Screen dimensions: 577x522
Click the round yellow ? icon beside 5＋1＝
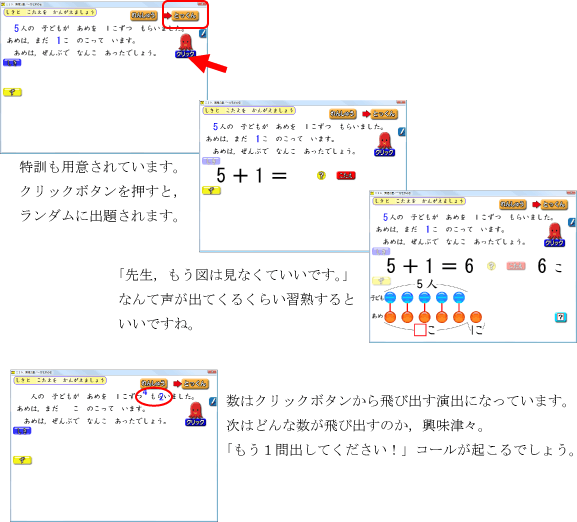click(x=321, y=175)
